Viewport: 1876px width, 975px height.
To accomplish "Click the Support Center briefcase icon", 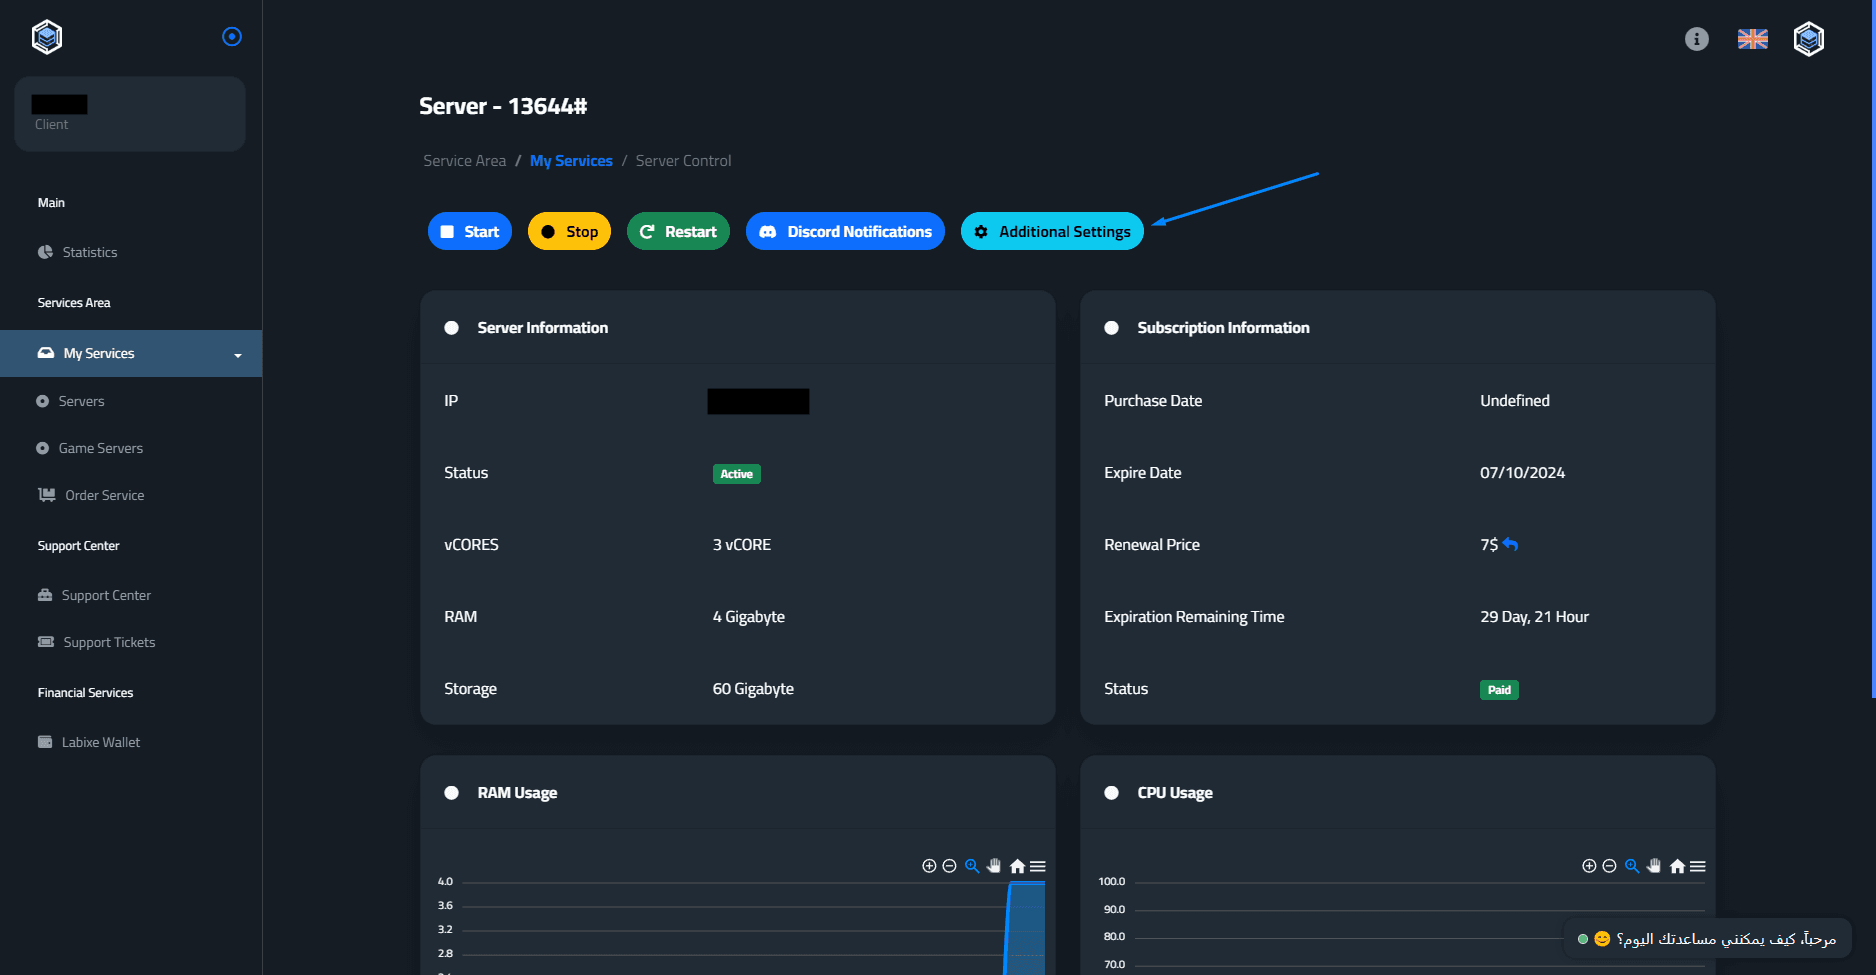I will [45, 595].
